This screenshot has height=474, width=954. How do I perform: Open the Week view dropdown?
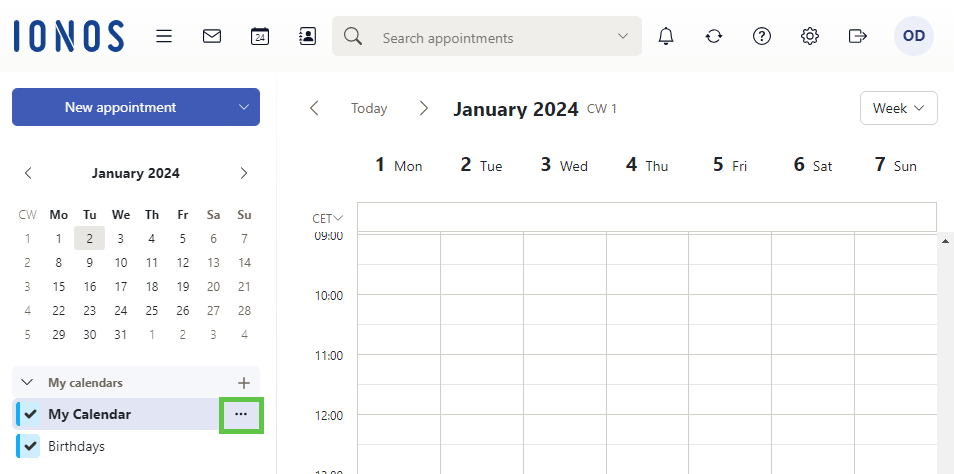click(898, 108)
